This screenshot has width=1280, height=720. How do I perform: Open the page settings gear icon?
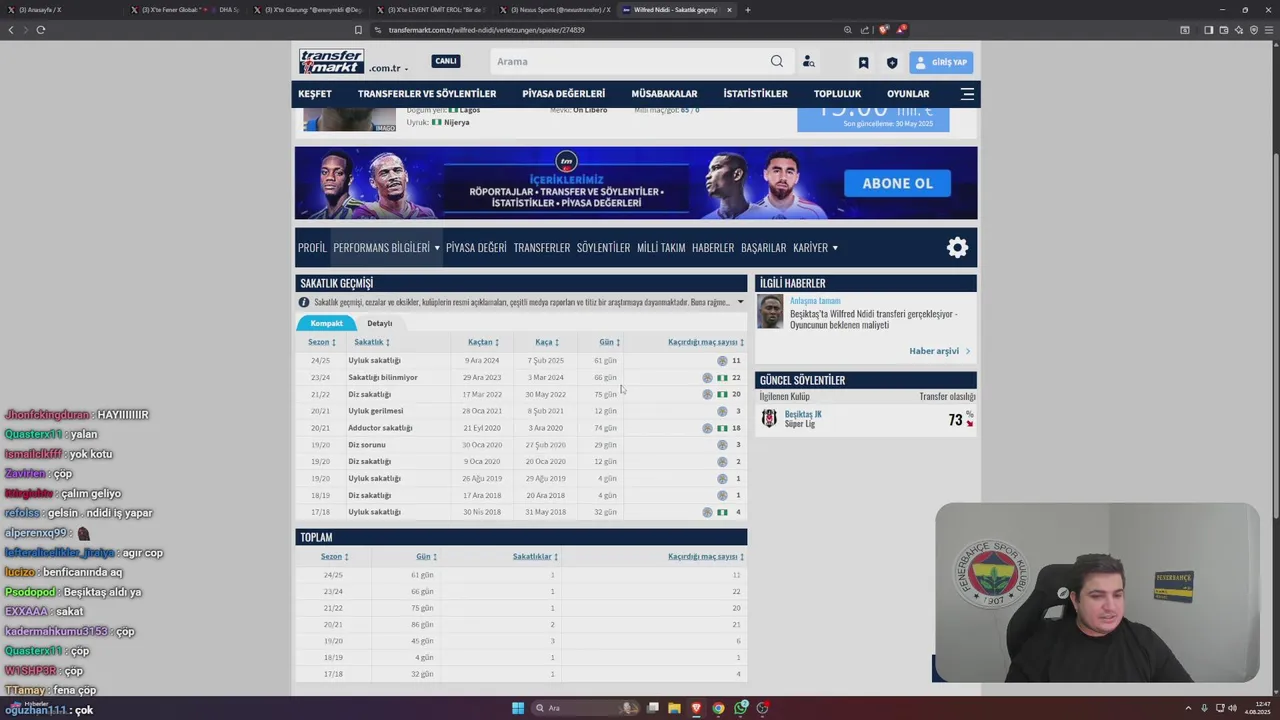[x=957, y=247]
